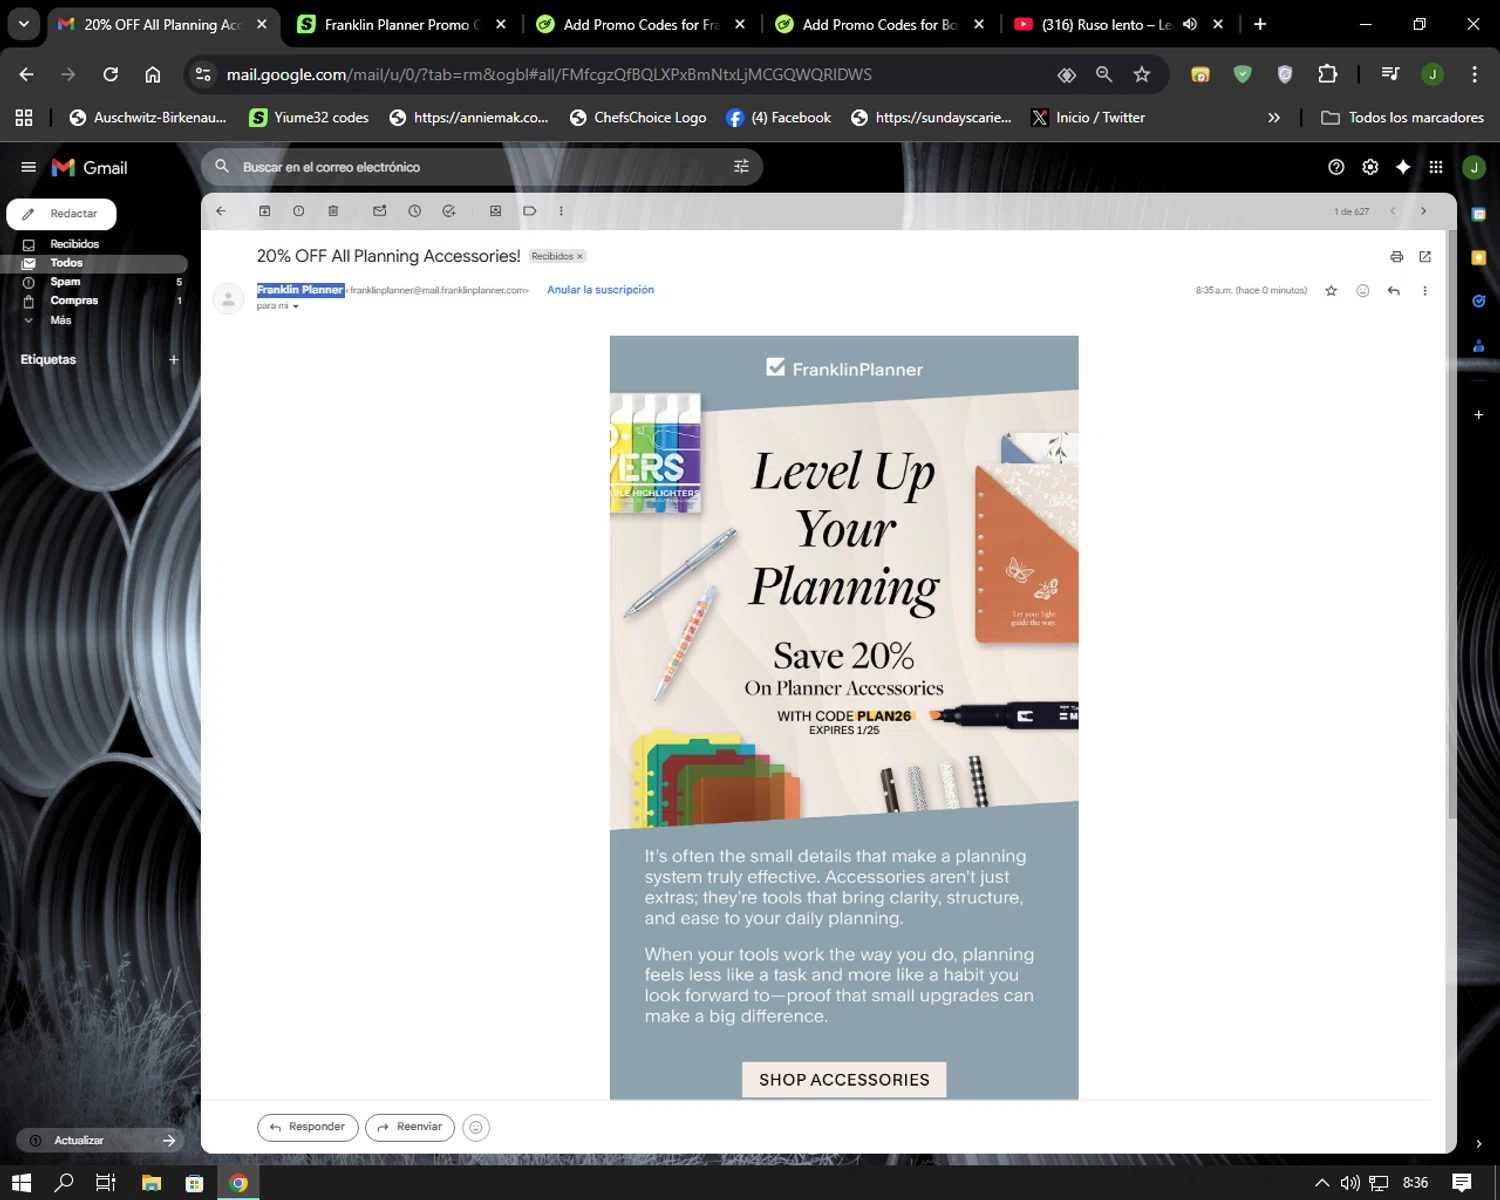Viewport: 1500px width, 1200px height.
Task: Open the Google account avatar in Gmail
Action: coord(1474,167)
